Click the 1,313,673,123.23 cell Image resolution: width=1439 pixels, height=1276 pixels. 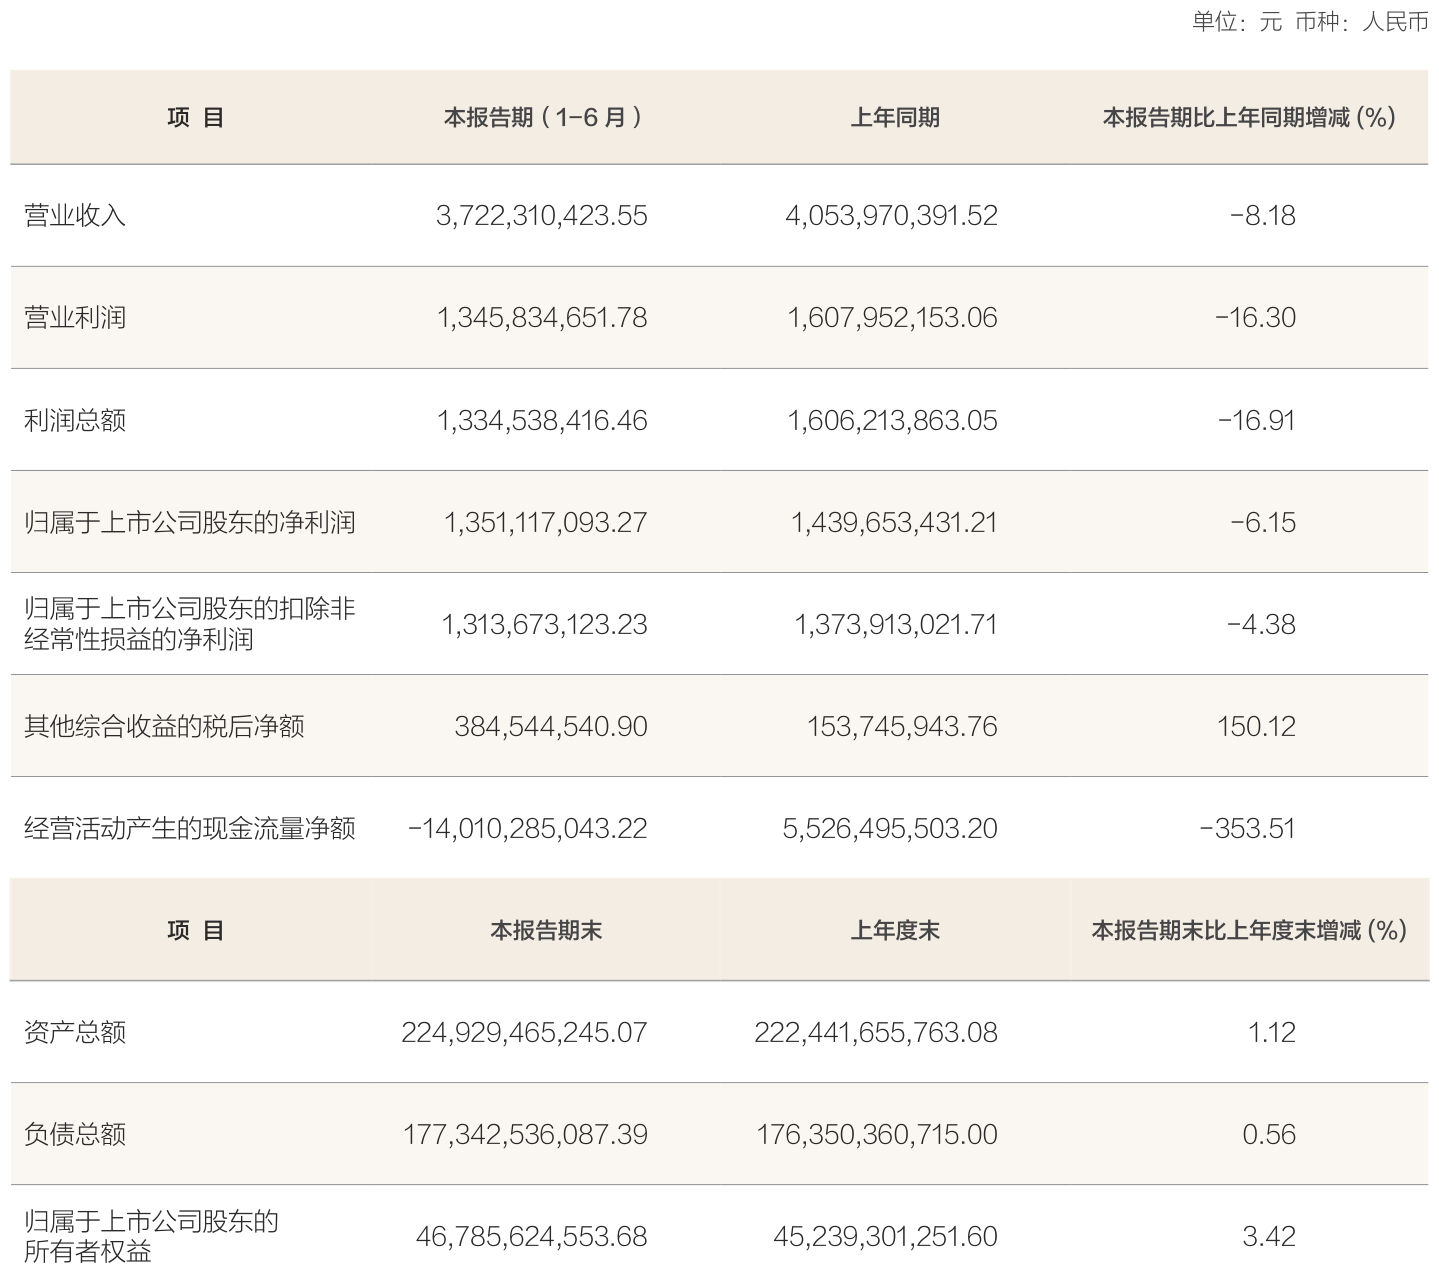544,624
